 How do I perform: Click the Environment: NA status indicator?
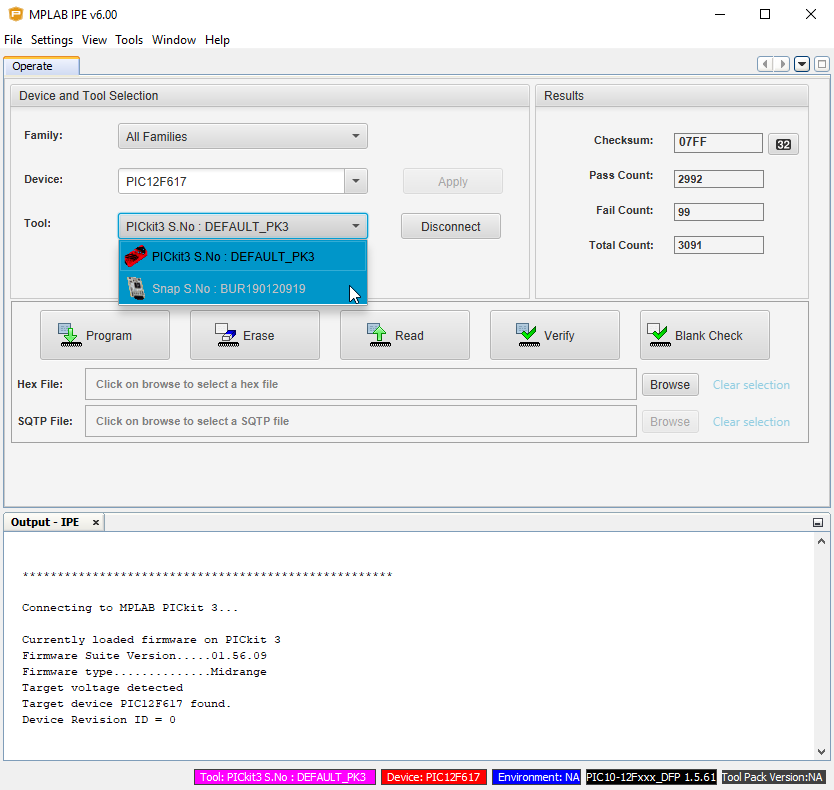[x=537, y=777]
